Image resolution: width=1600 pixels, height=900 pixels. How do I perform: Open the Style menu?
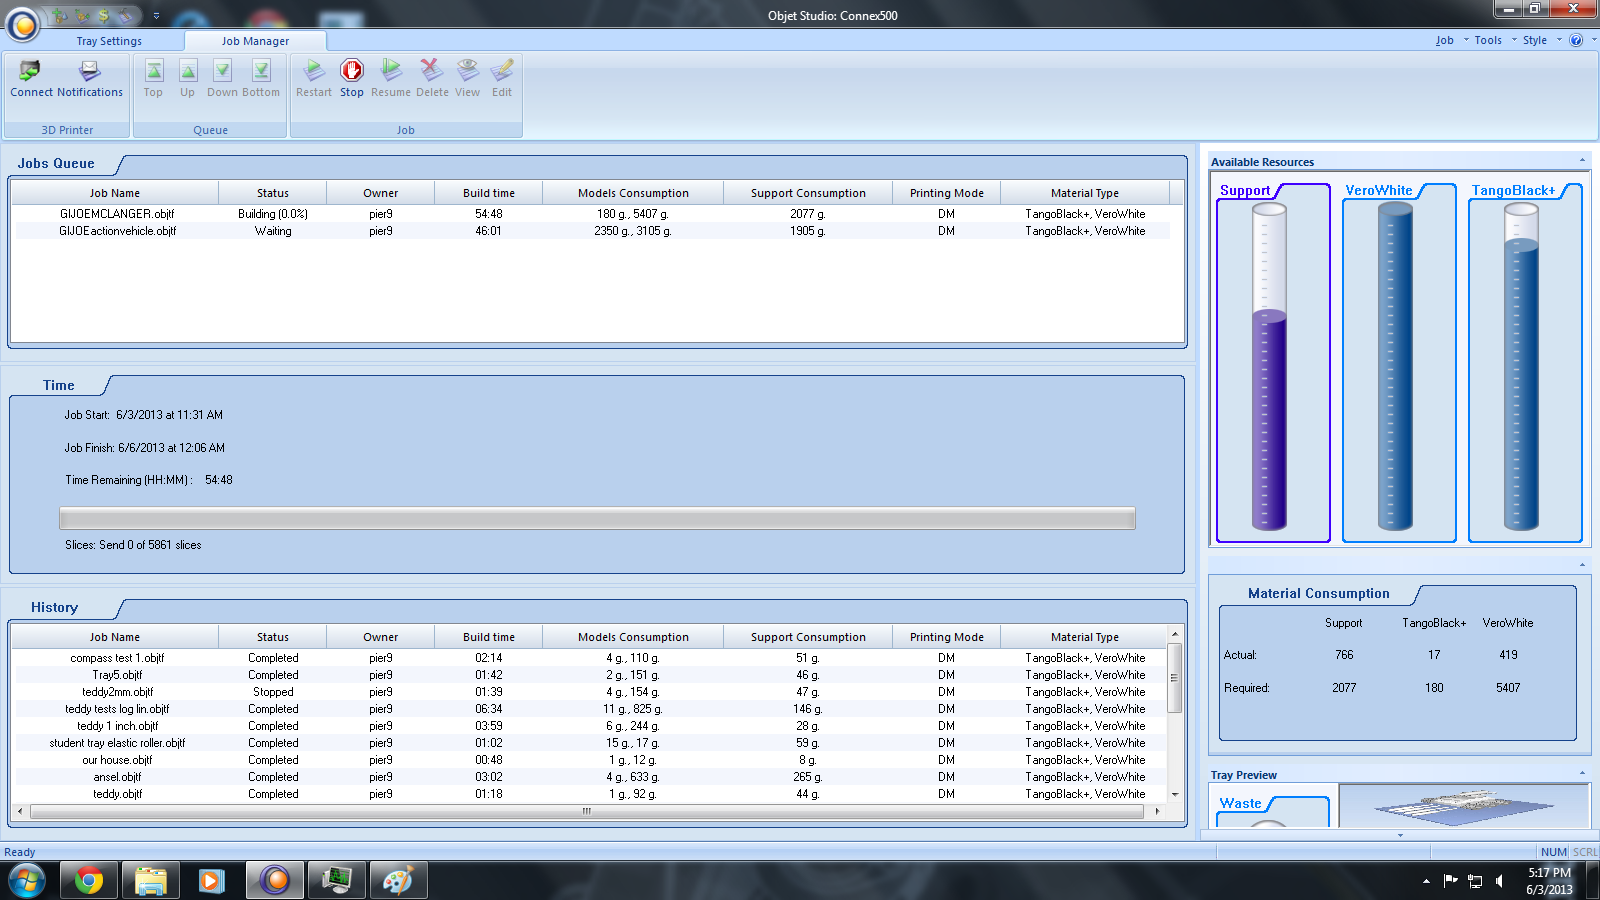(1535, 40)
